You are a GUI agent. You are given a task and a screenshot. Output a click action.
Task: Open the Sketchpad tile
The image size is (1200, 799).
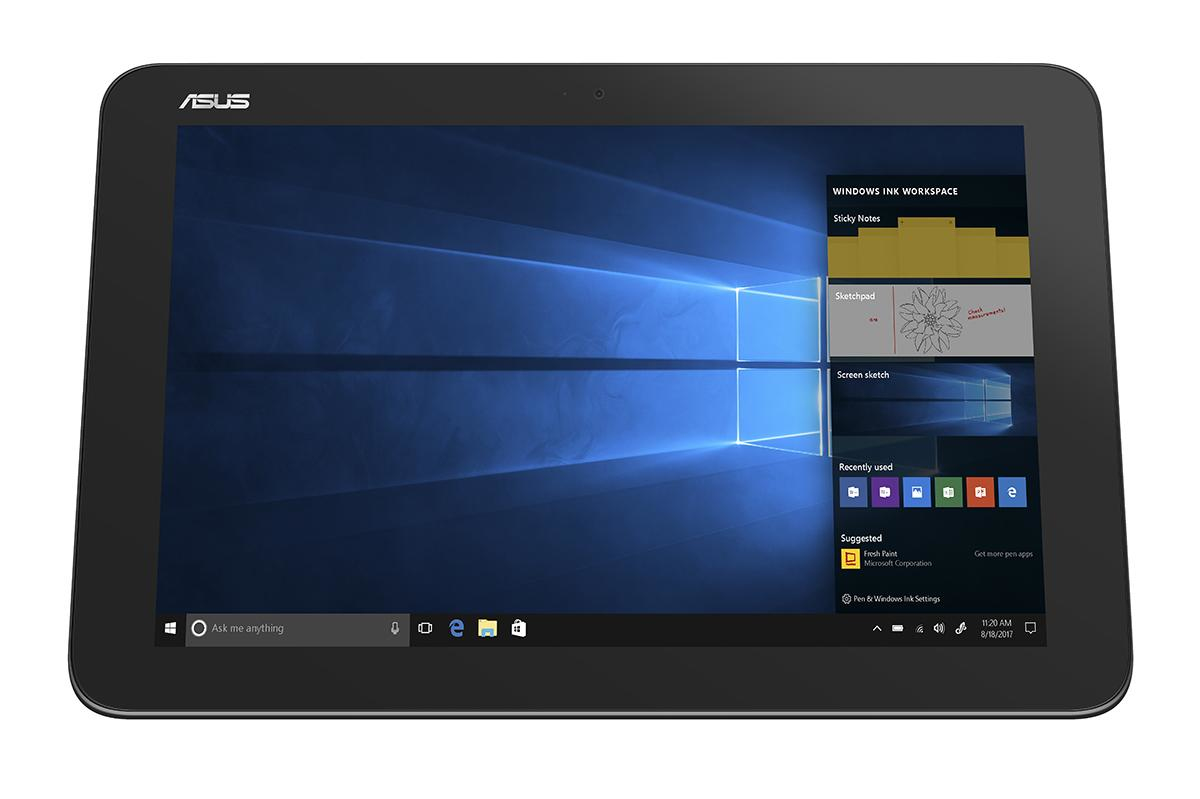coord(930,321)
